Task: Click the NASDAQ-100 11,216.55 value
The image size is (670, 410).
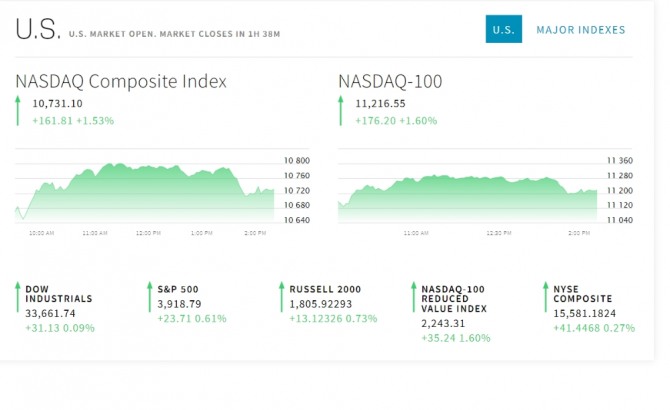Action: pos(380,103)
